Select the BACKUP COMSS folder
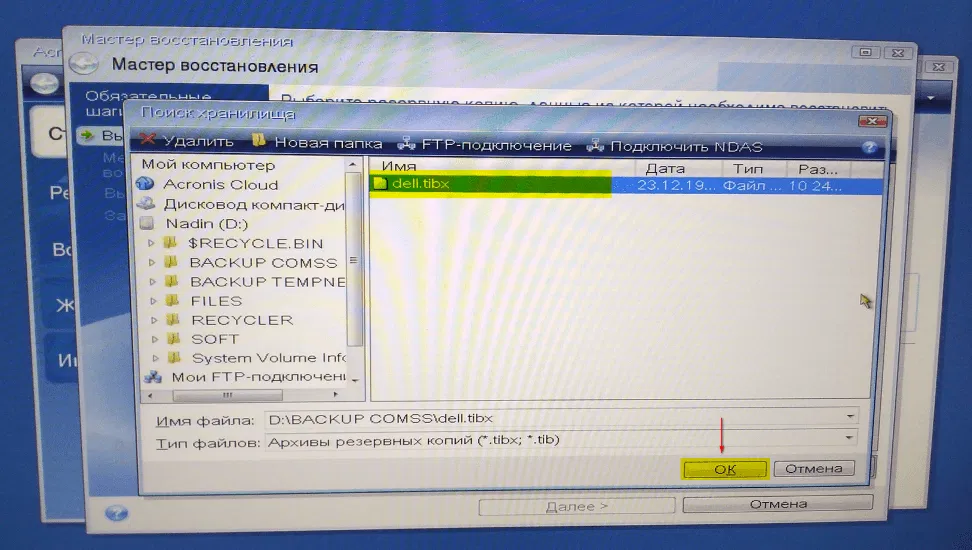The image size is (972, 550). coord(263,262)
